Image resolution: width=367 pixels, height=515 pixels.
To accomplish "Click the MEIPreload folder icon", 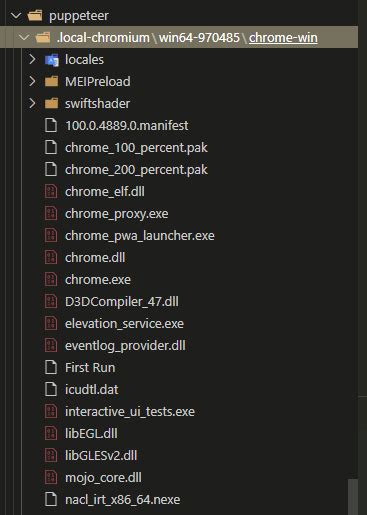I will click(52, 82).
